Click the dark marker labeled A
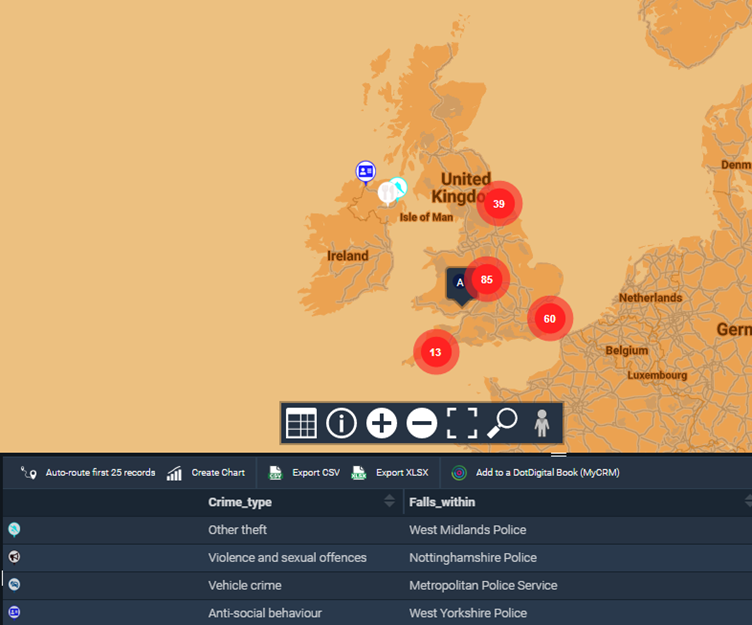This screenshot has width=752, height=625. [460, 283]
